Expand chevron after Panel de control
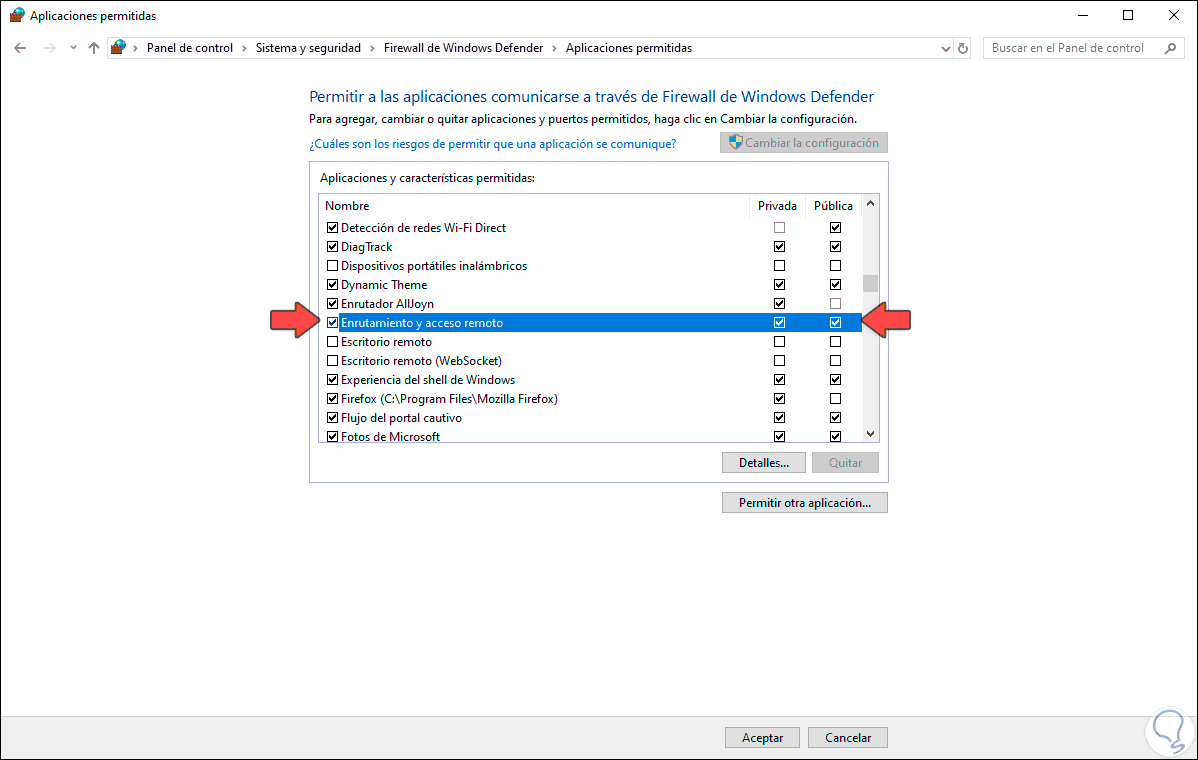Viewport: 1198px width, 760px height. point(244,48)
